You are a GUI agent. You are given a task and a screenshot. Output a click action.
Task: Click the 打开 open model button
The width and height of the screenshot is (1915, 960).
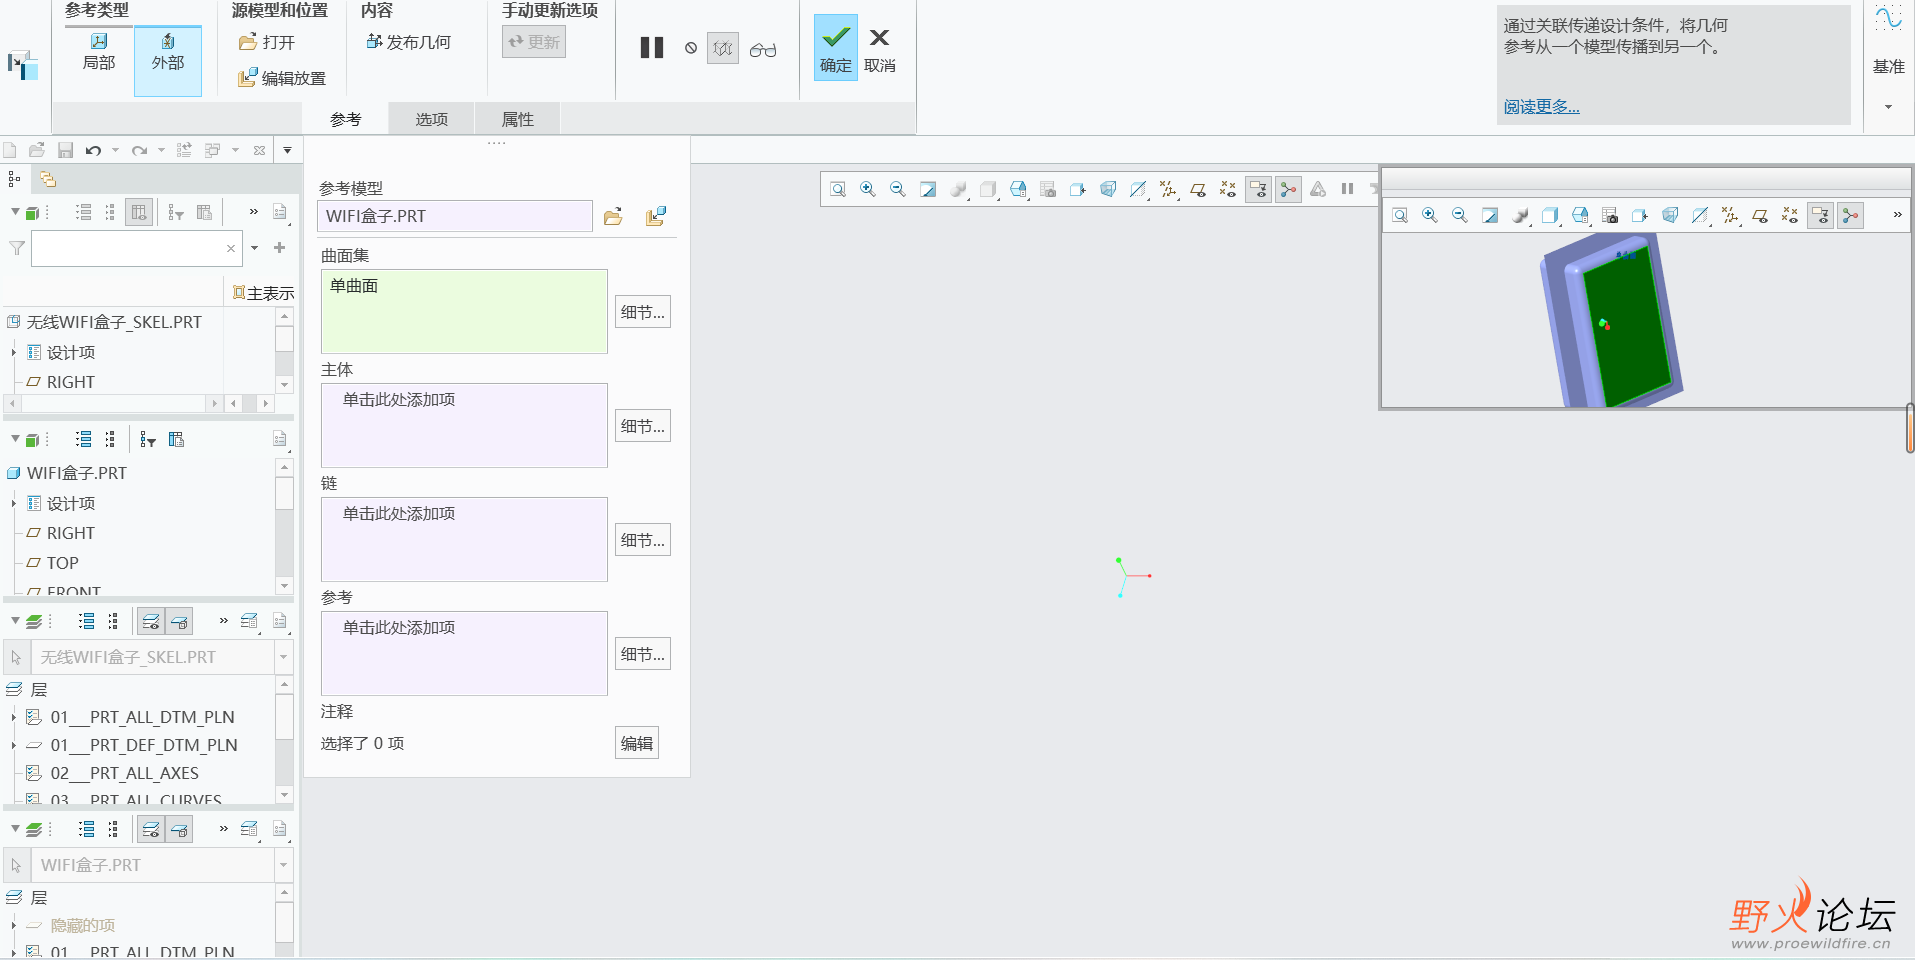pos(267,42)
